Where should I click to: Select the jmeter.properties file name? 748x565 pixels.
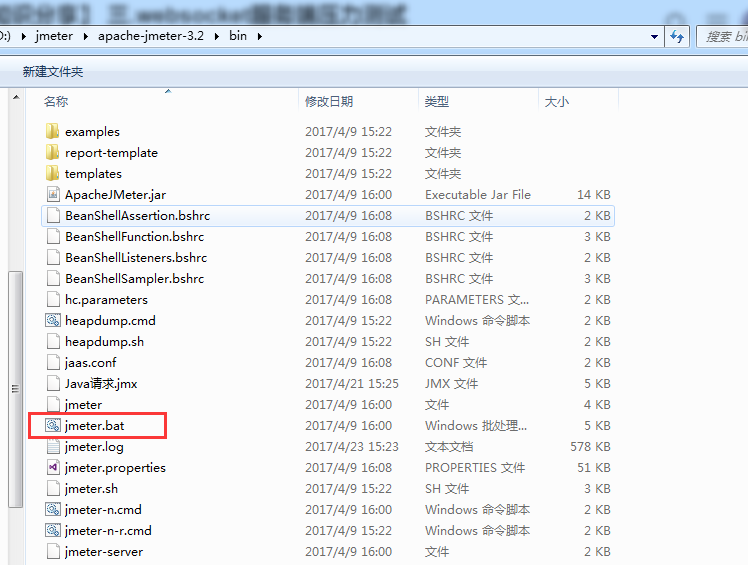tap(115, 468)
